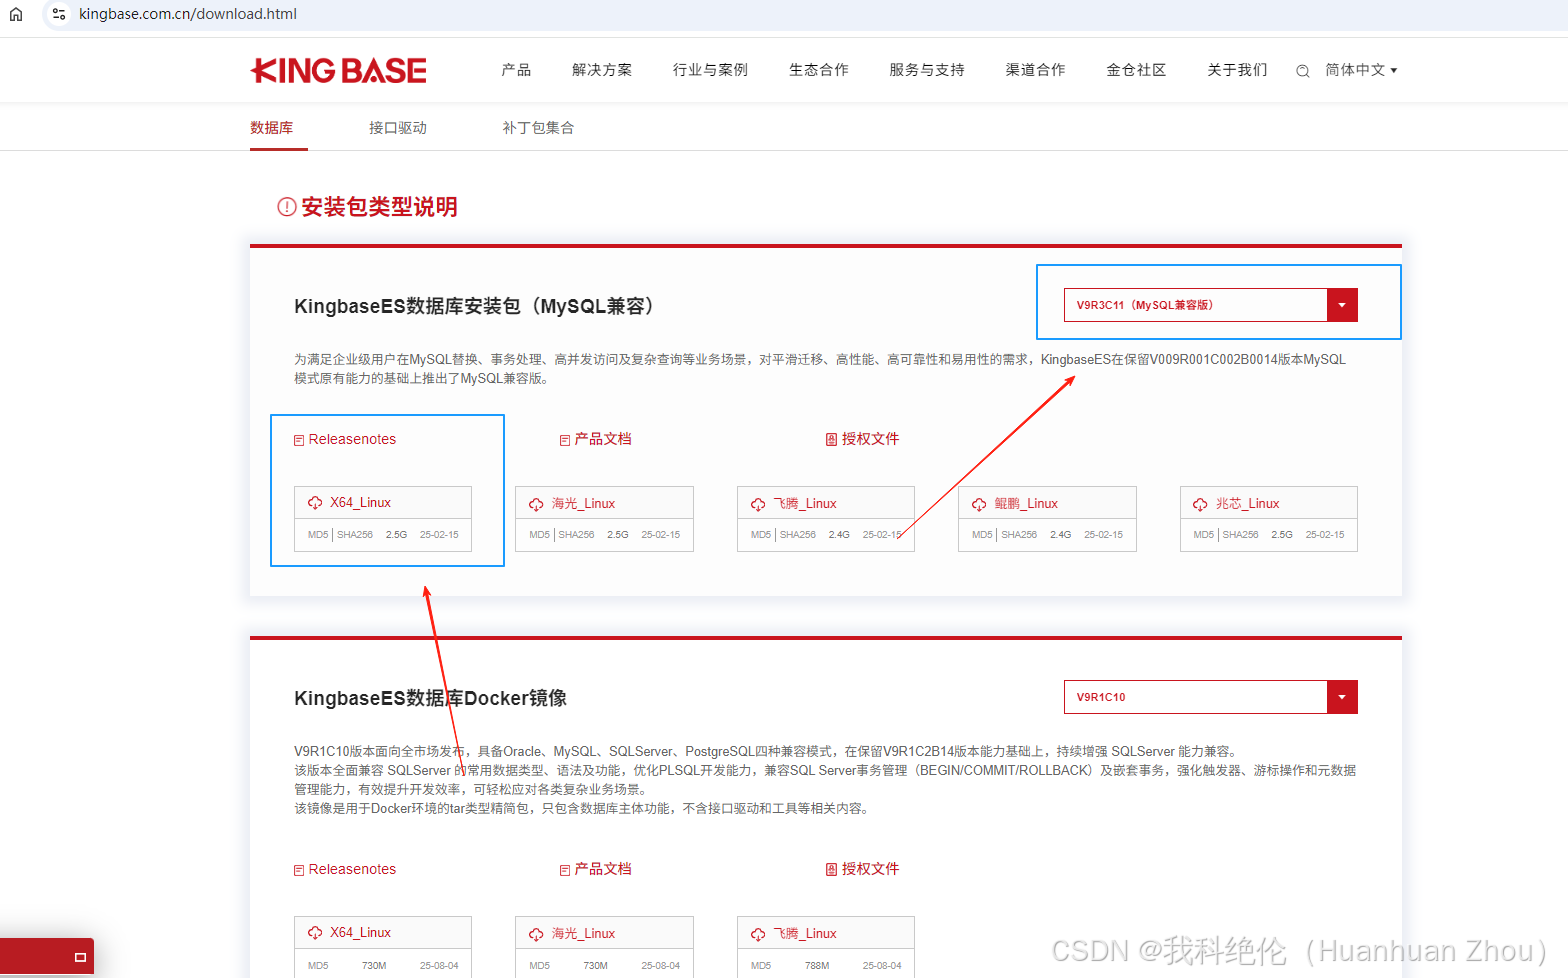The height and width of the screenshot is (978, 1568).
Task: Open the 解决方案 navigation menu
Action: click(602, 70)
